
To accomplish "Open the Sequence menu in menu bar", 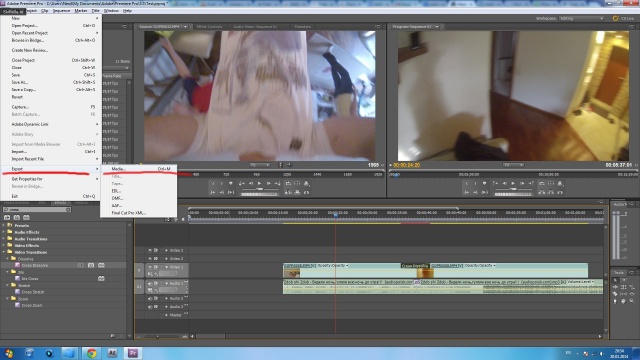I will 61,11.
